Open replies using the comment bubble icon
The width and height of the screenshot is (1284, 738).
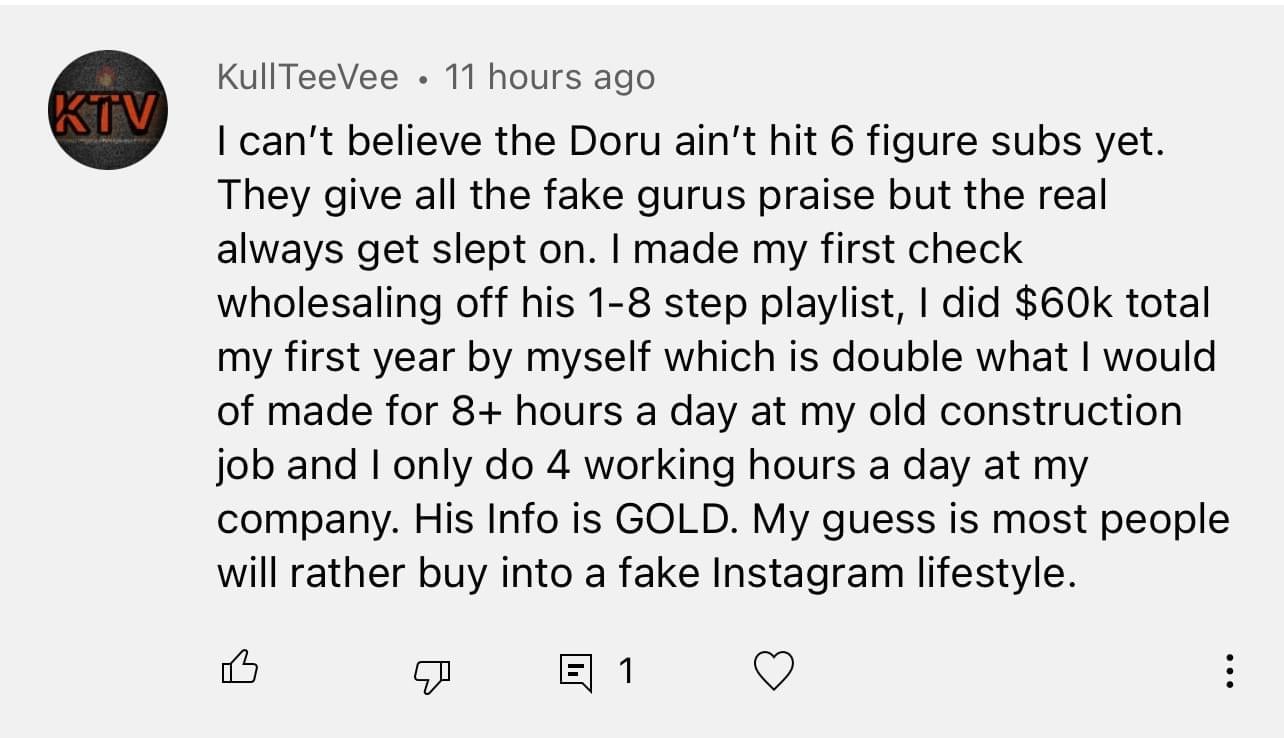pyautogui.click(x=576, y=671)
